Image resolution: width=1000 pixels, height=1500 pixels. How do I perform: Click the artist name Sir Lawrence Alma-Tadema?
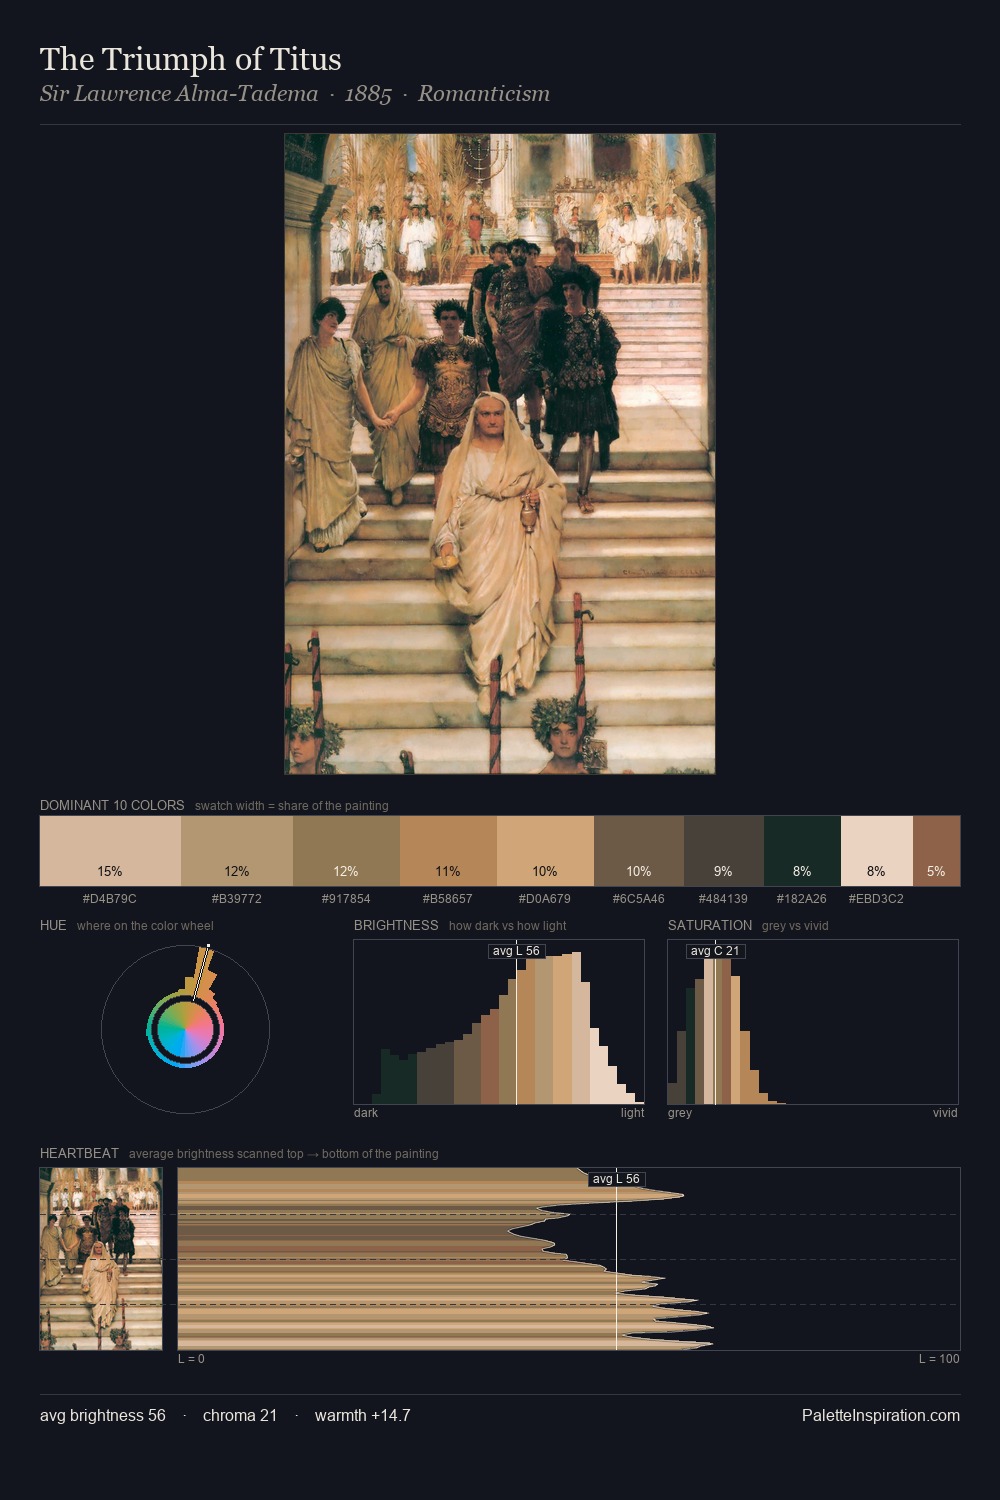[179, 94]
